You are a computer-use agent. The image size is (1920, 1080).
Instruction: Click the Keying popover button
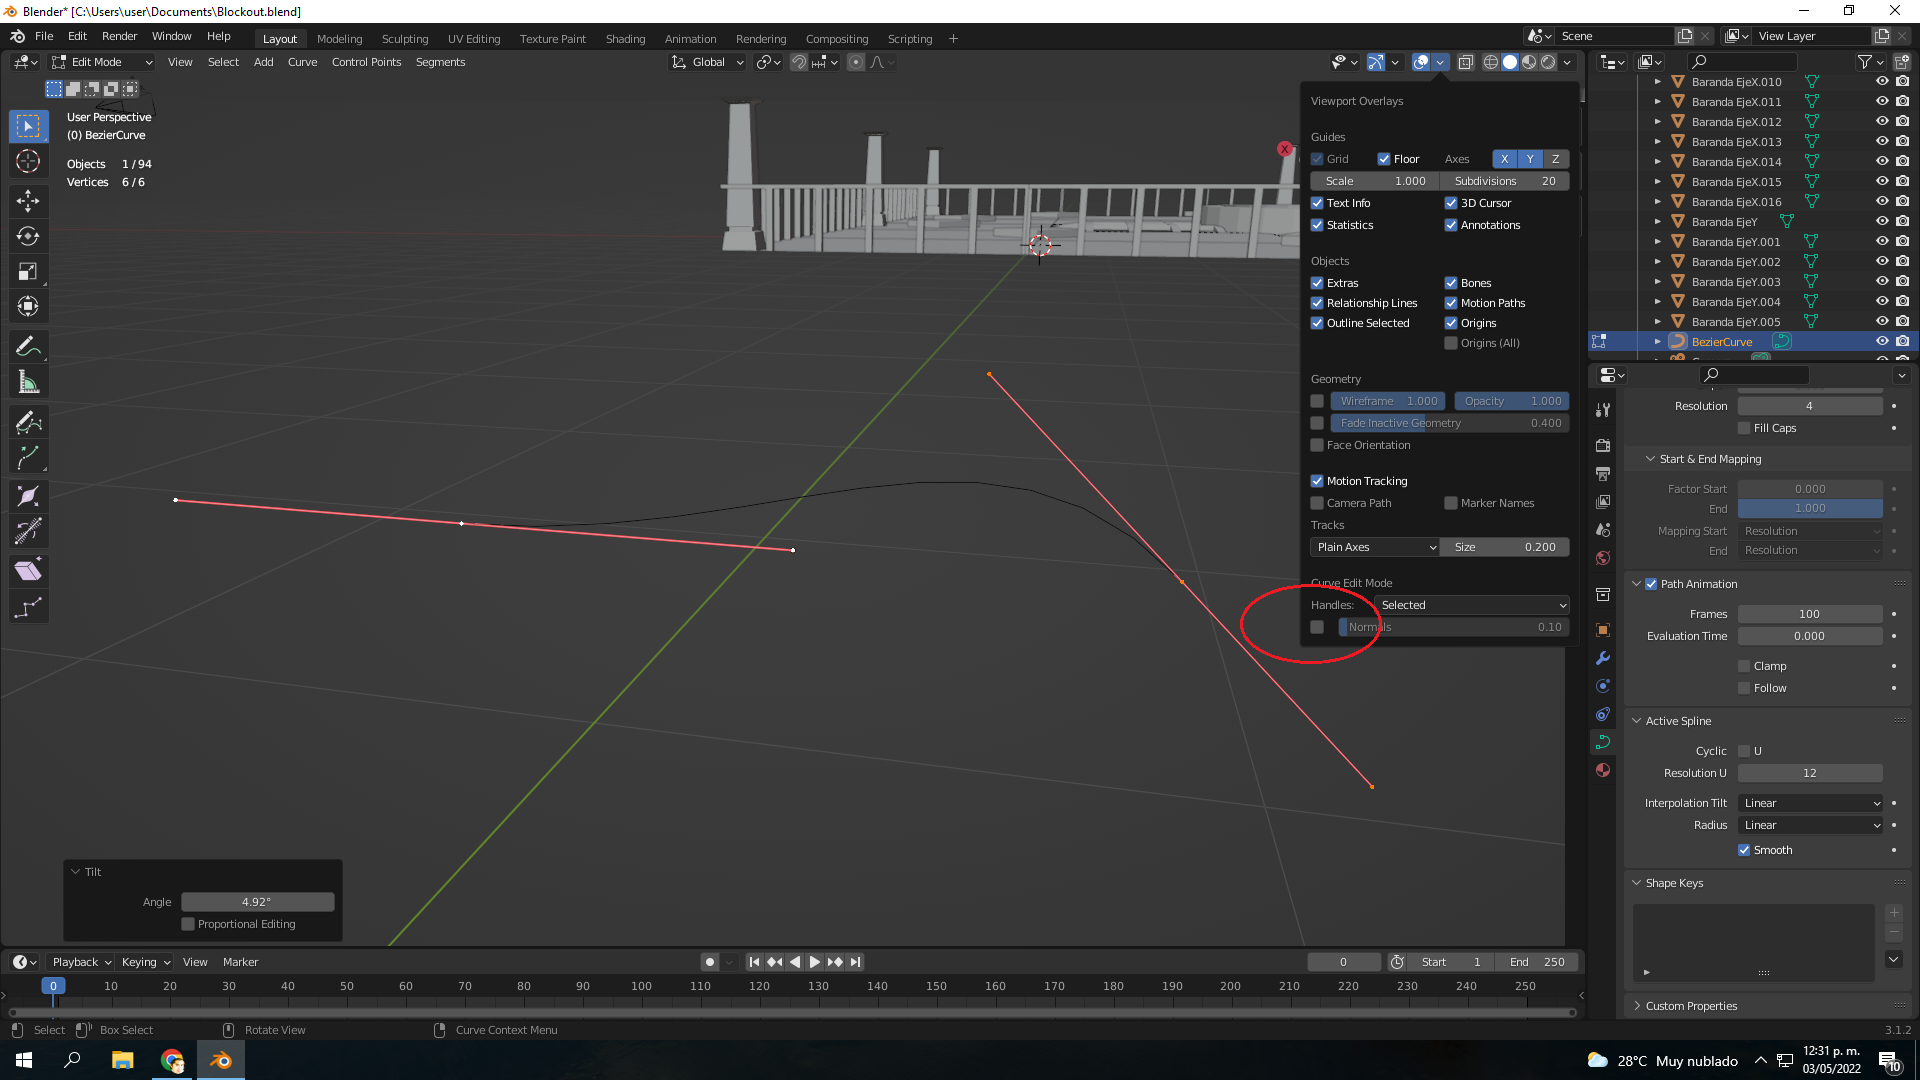(x=146, y=962)
